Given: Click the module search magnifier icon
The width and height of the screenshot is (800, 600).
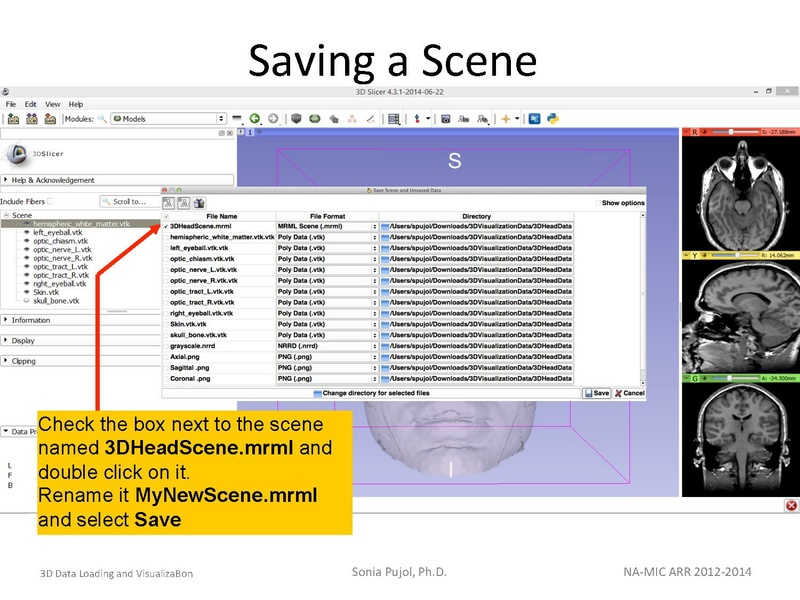Looking at the screenshot, I should tap(102, 119).
